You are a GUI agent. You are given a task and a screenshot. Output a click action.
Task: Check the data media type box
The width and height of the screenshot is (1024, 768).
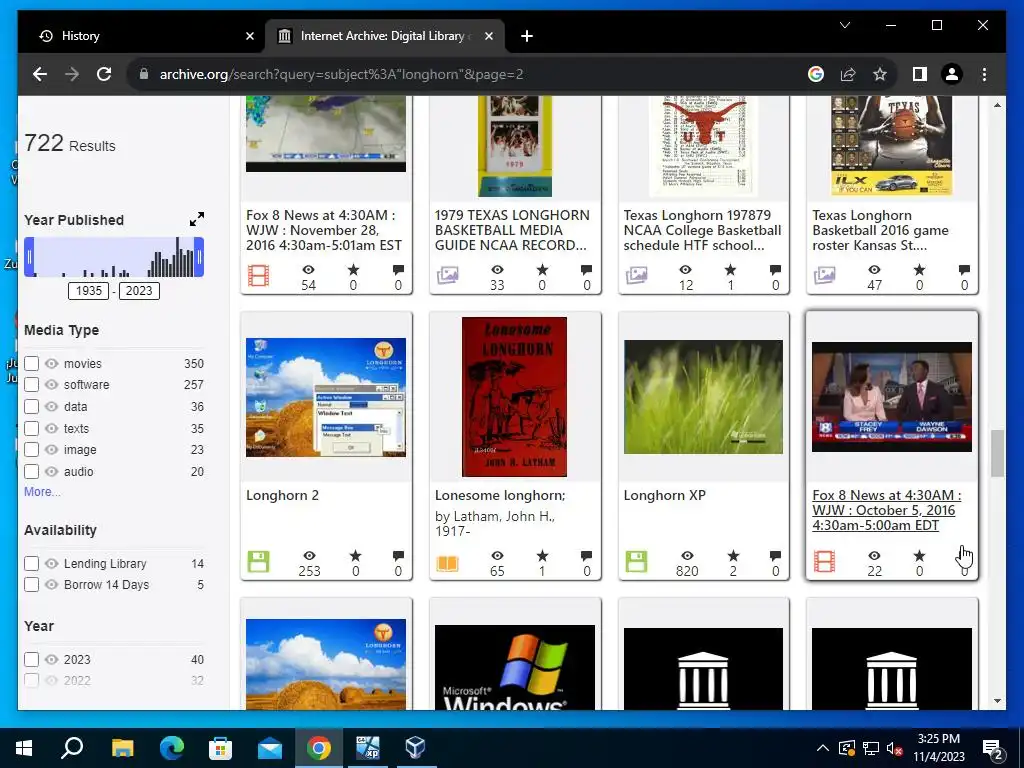pyautogui.click(x=31, y=406)
